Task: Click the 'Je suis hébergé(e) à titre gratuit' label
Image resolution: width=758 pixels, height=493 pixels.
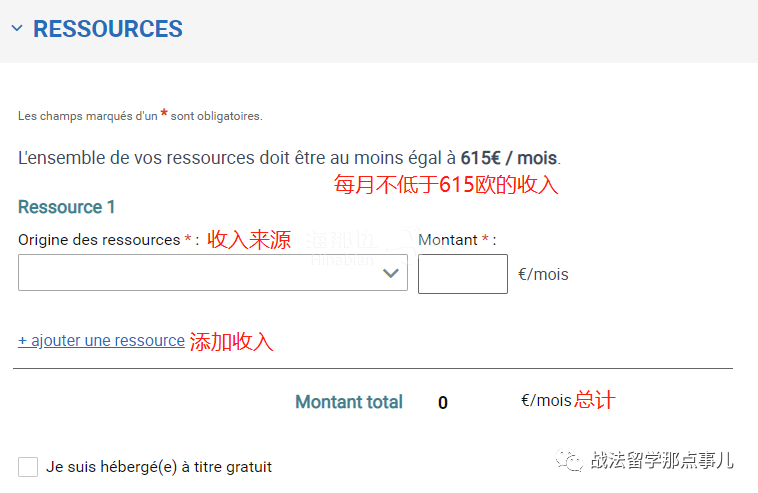Action: 159,467
